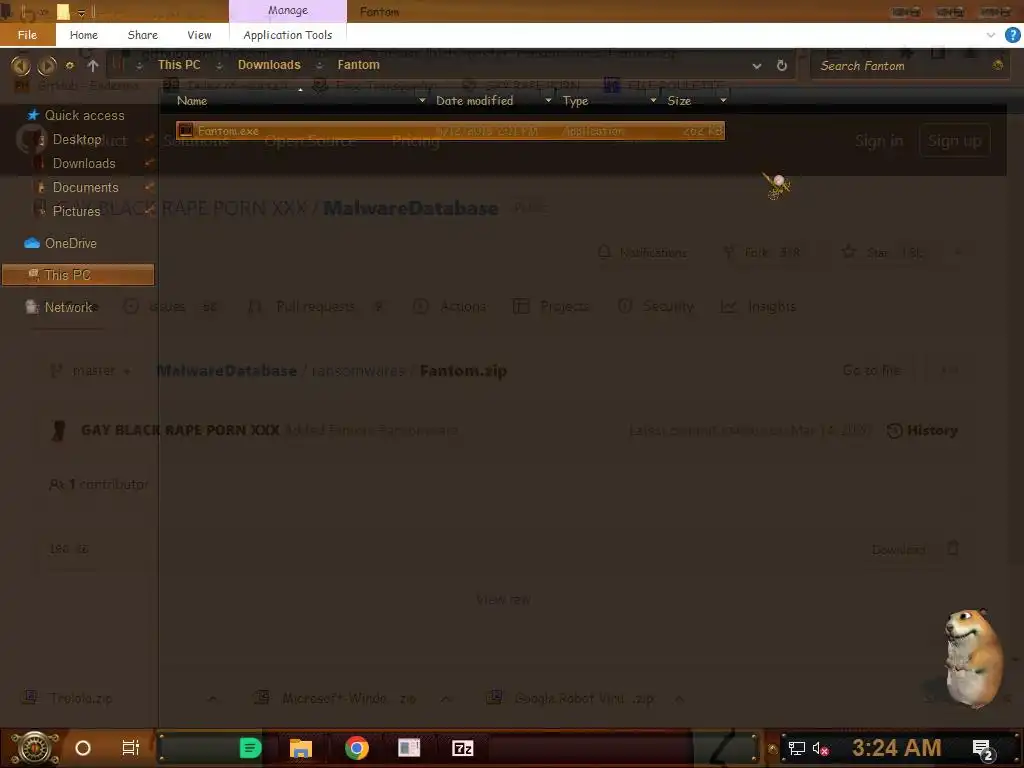The image size is (1024, 768).
Task: Open the notification center icon
Action: click(982, 749)
